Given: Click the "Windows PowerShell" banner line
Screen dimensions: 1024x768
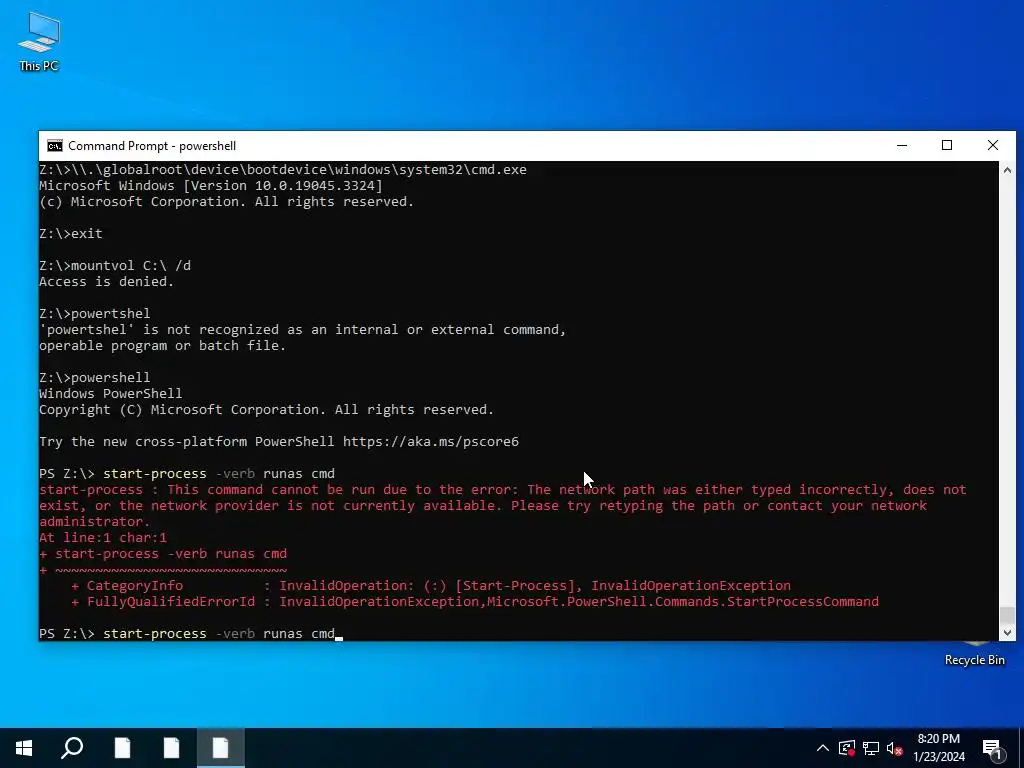Looking at the screenshot, I should (110, 393).
